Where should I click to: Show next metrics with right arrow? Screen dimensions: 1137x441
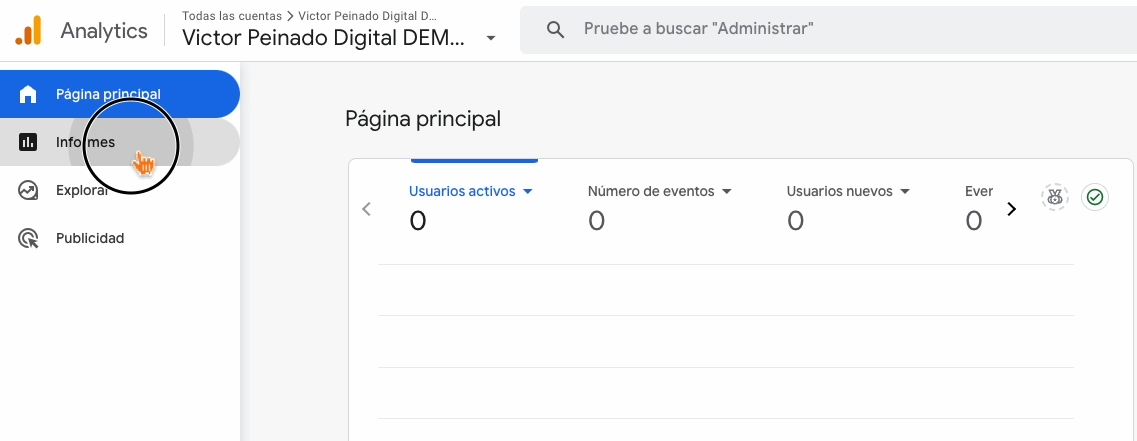pos(1011,209)
